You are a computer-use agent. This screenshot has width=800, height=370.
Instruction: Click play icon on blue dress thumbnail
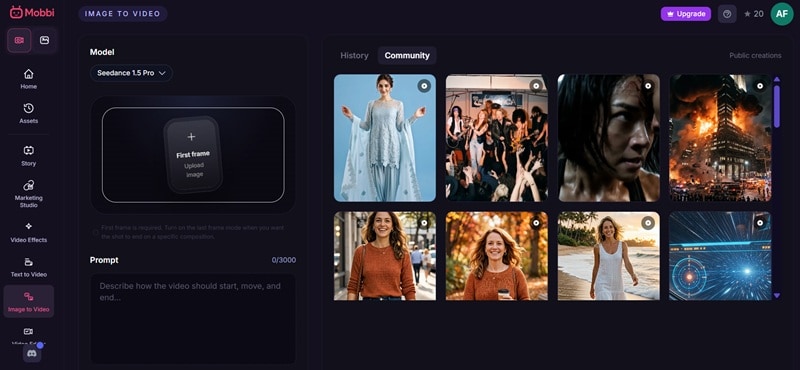424,86
